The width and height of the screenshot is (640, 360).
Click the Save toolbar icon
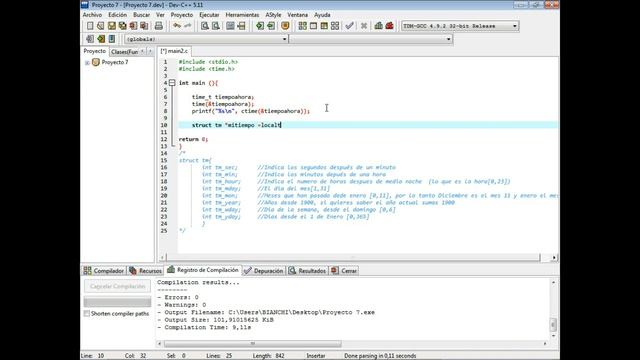pos(111,26)
